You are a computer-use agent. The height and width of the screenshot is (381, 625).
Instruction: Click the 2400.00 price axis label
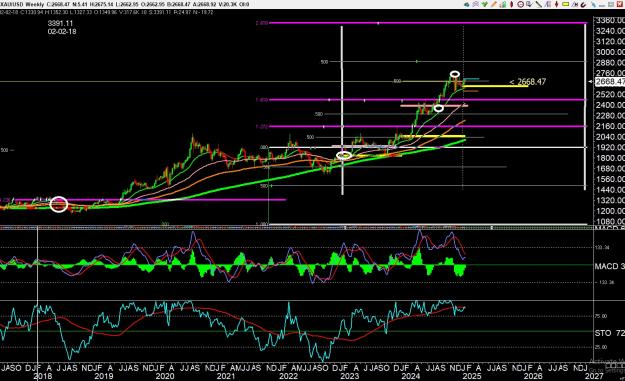coord(610,105)
